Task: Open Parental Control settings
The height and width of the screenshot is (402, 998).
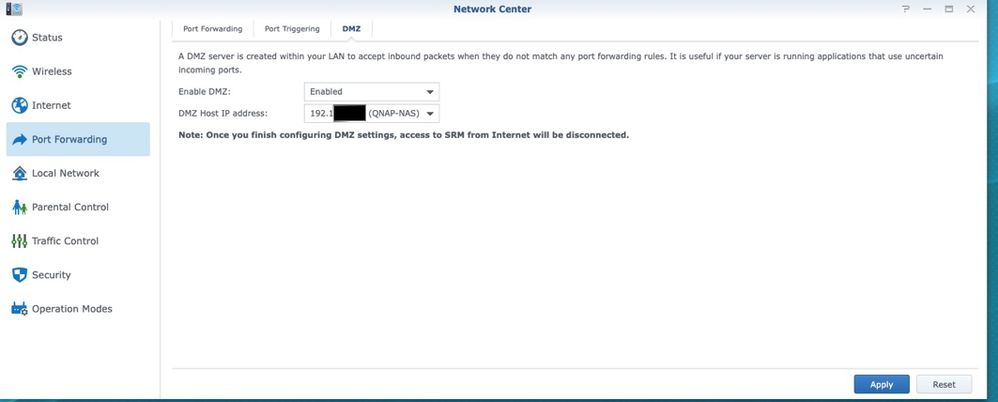Action: point(78,207)
